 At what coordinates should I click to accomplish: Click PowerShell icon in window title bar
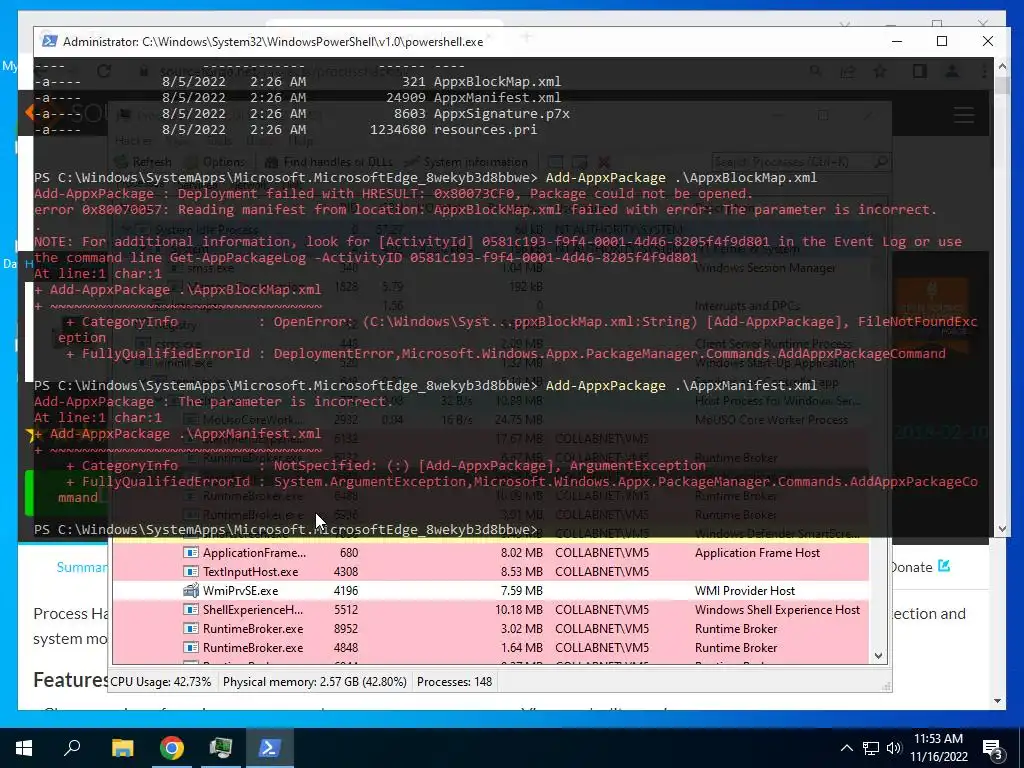(x=50, y=41)
